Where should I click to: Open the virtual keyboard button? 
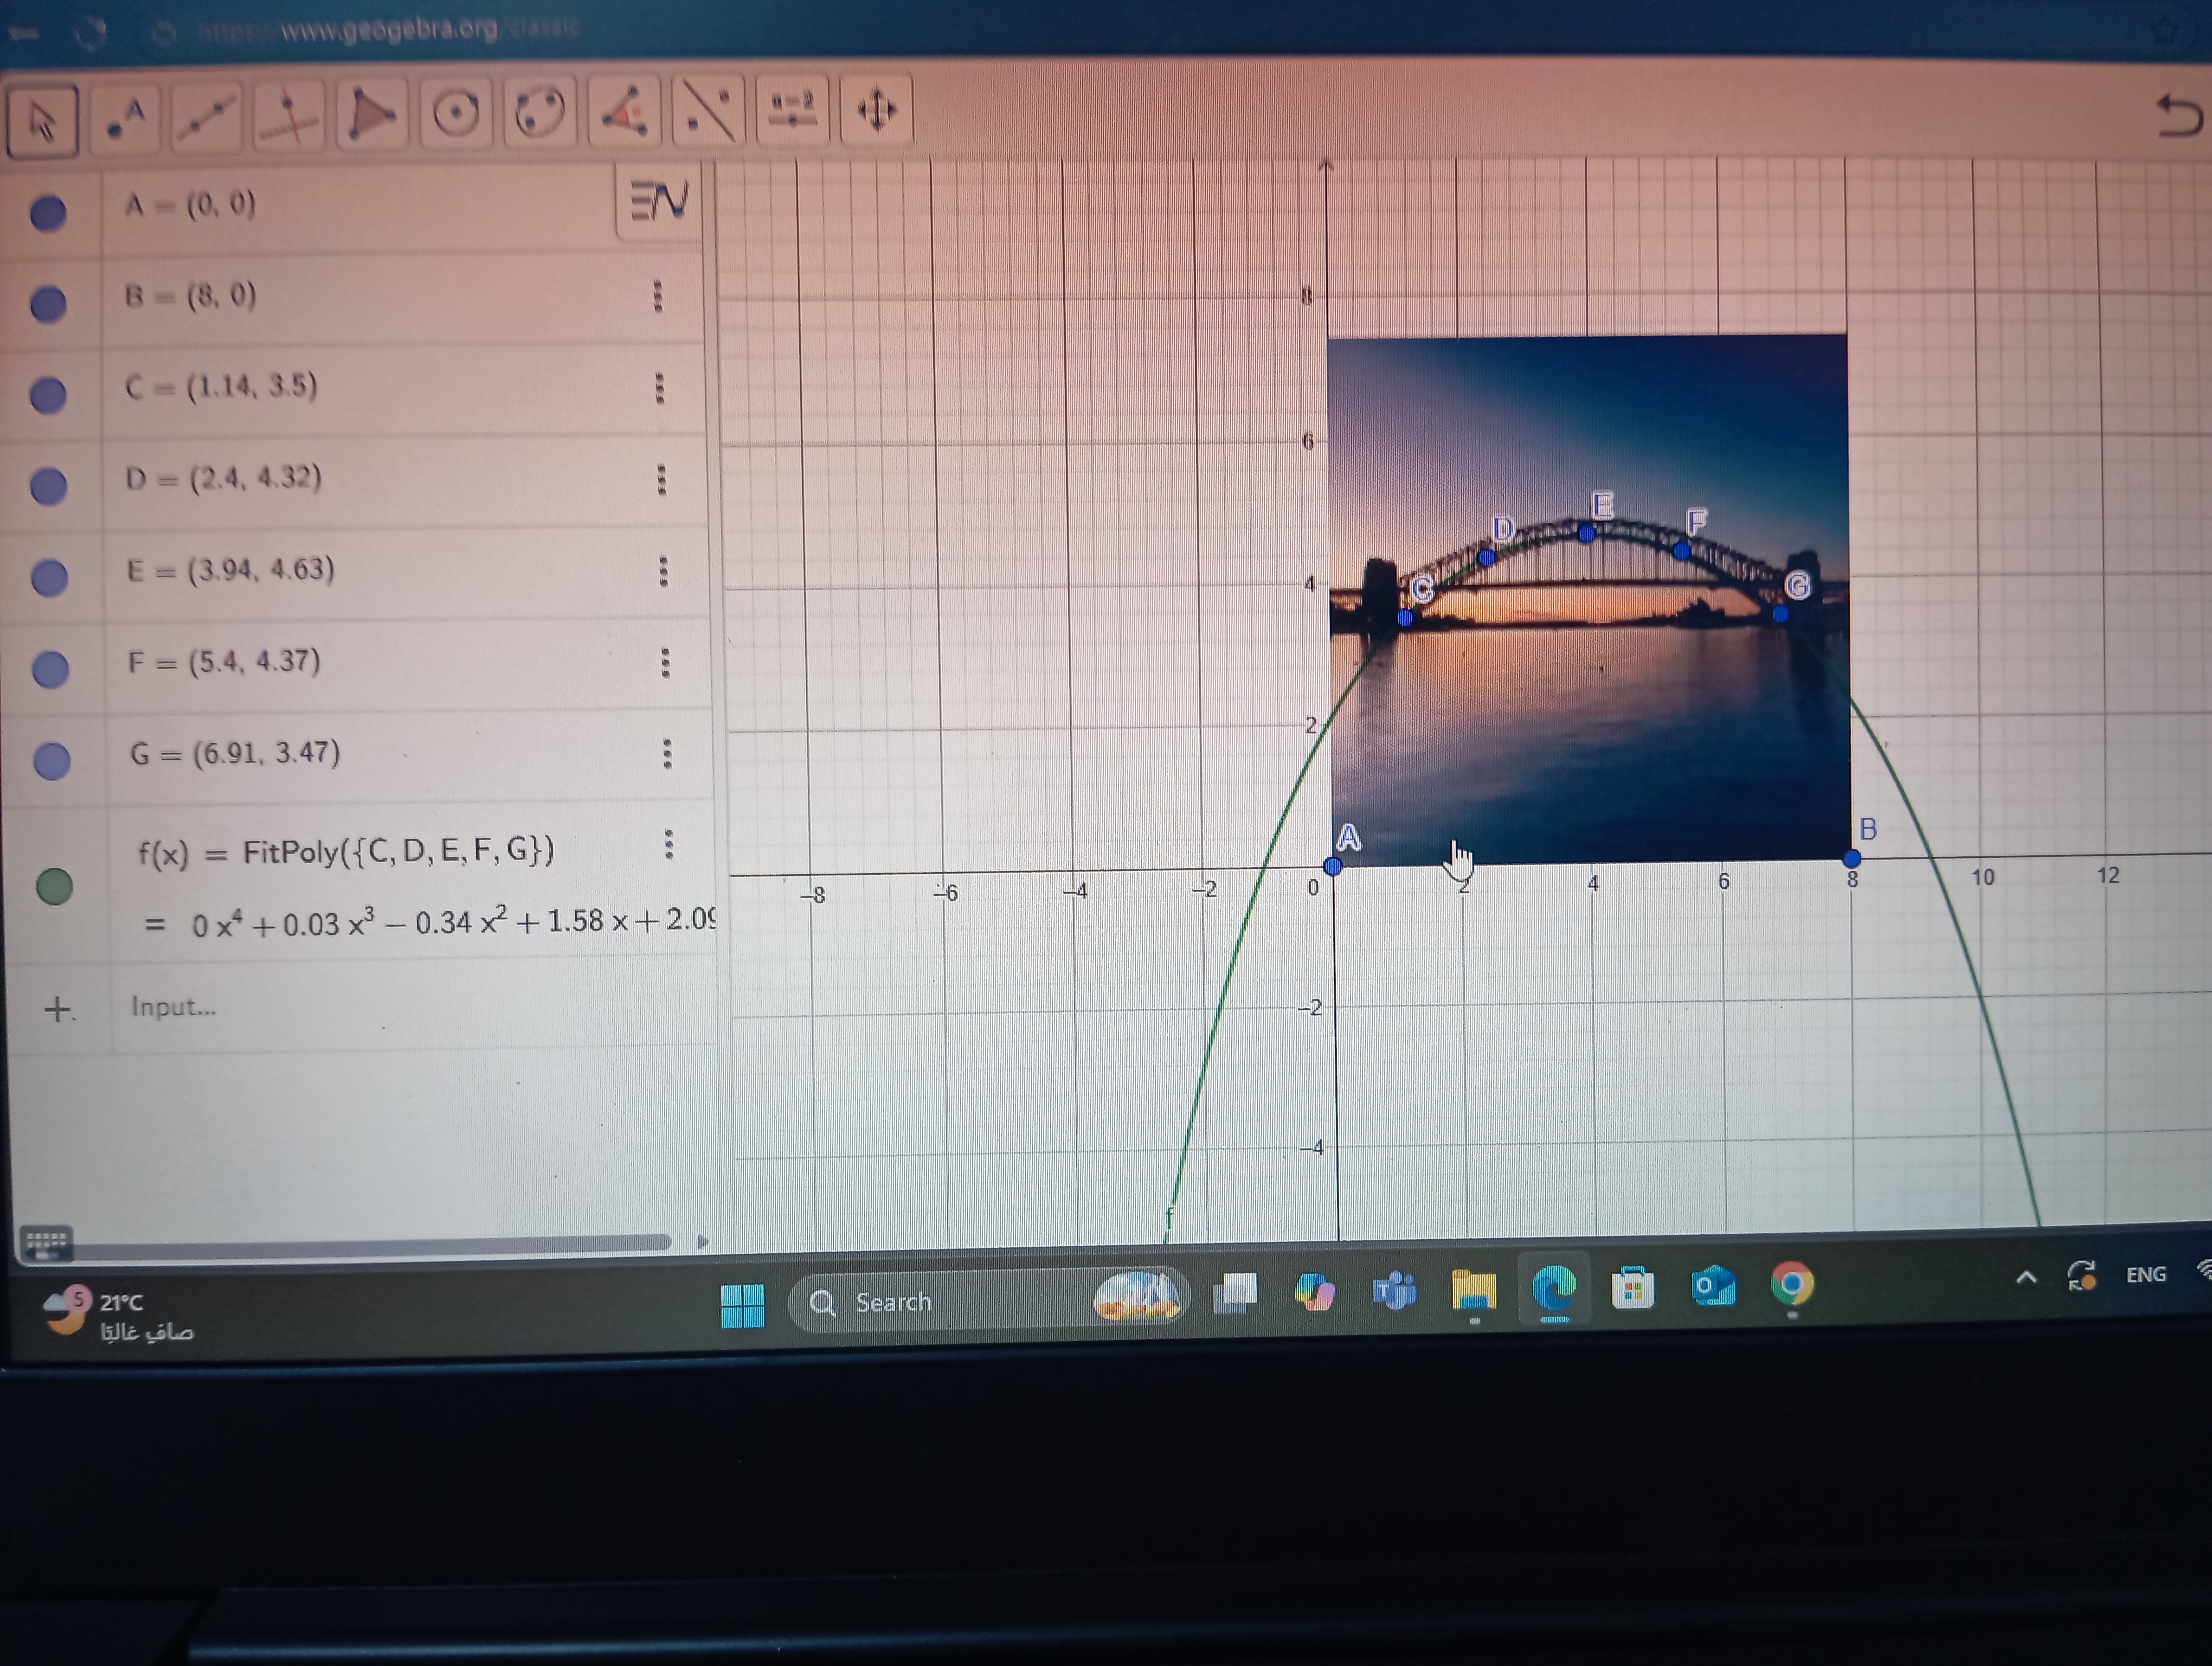click(46, 1243)
